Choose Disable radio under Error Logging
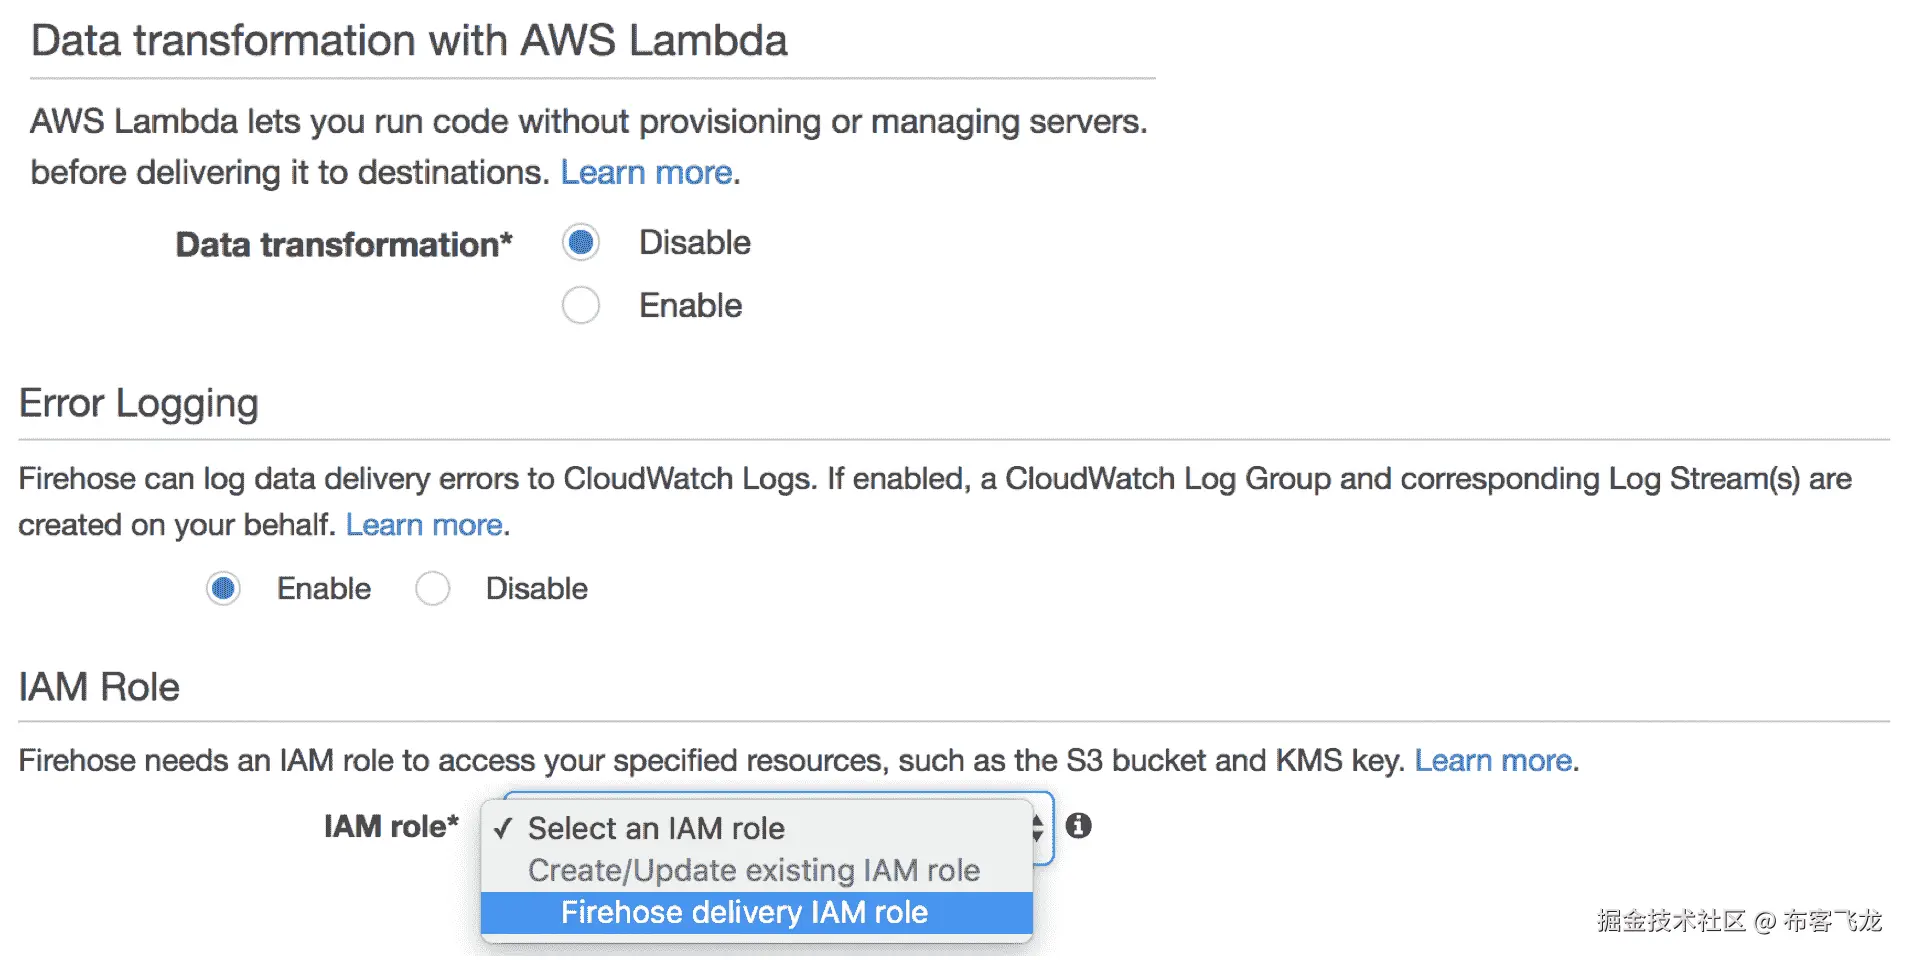 click(433, 589)
